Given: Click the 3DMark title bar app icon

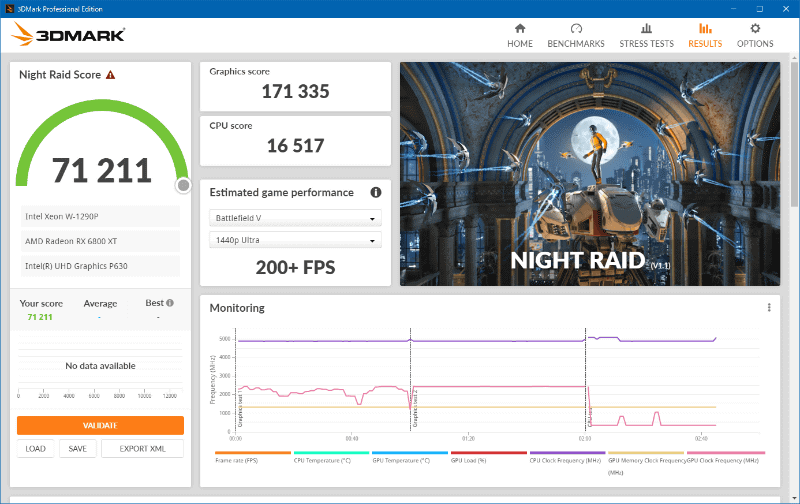Looking at the screenshot, I should pos(9,9).
